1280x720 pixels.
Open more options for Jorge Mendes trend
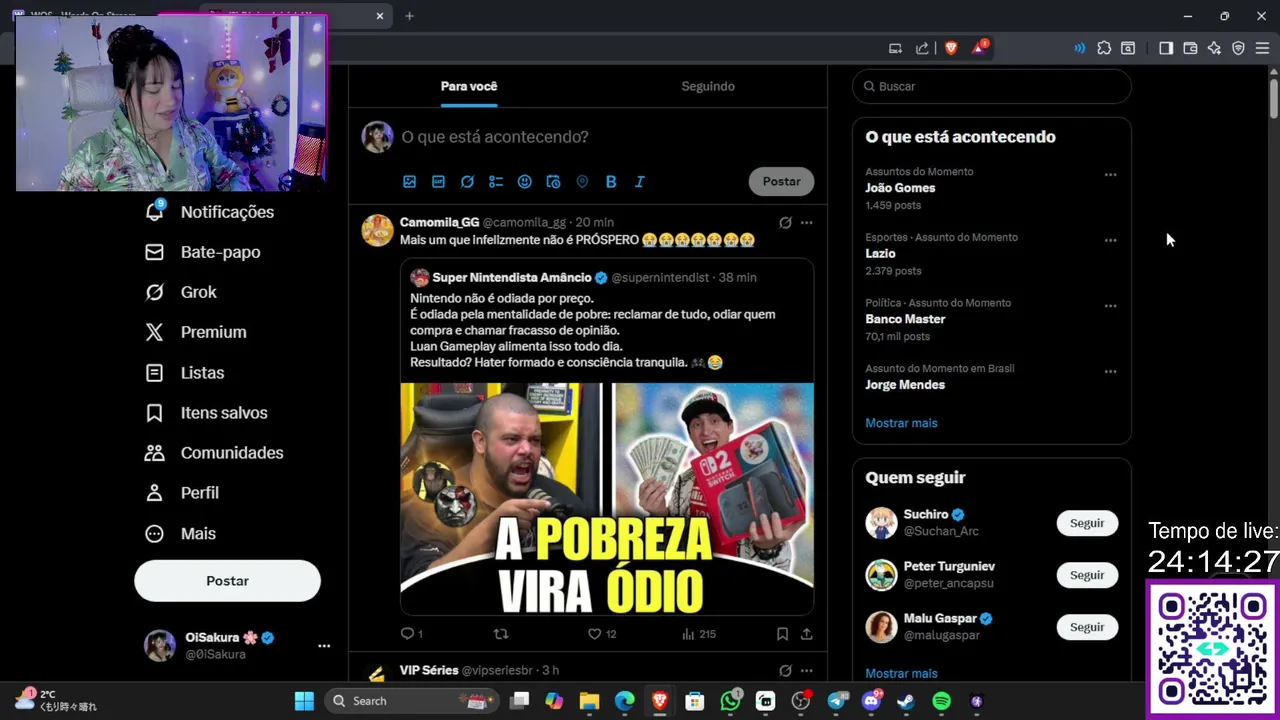click(1110, 372)
